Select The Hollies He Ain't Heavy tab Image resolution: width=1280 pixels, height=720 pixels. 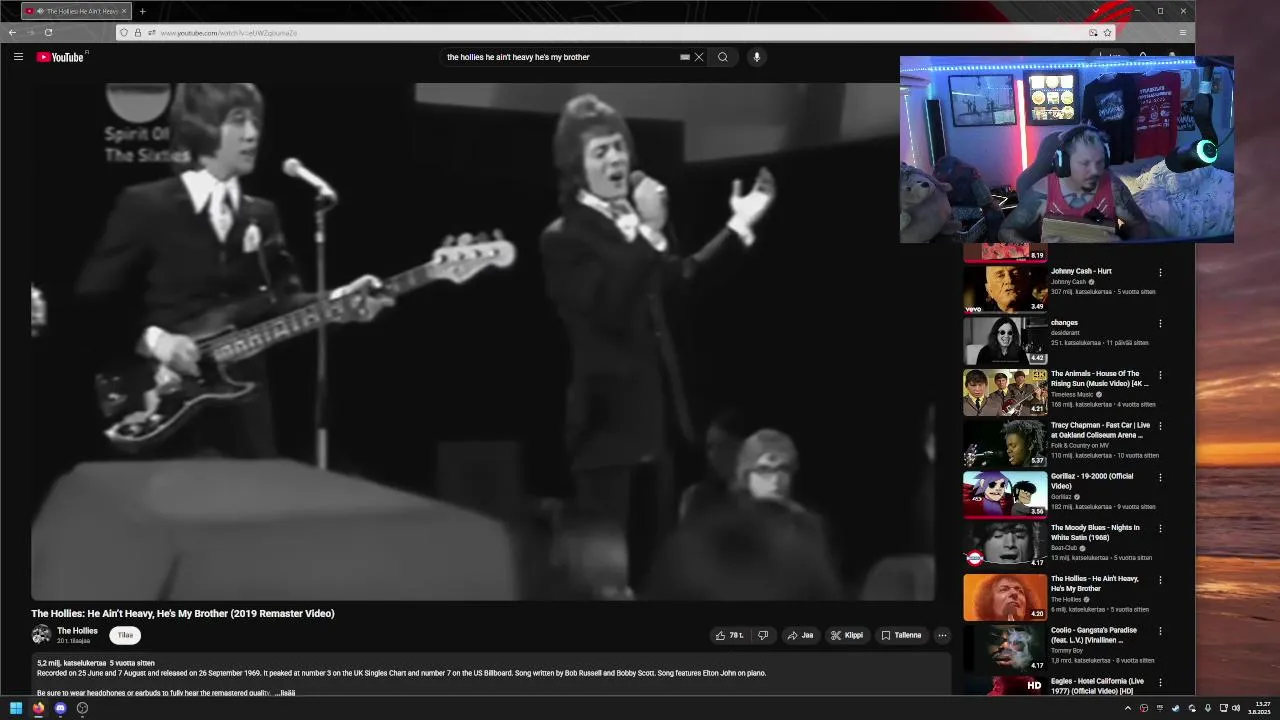75,11
